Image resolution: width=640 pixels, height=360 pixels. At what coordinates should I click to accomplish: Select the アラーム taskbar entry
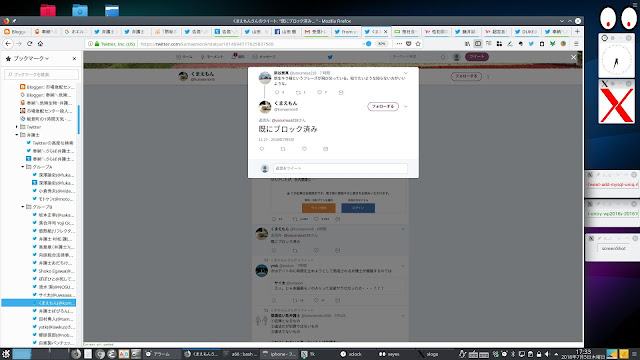point(161,354)
